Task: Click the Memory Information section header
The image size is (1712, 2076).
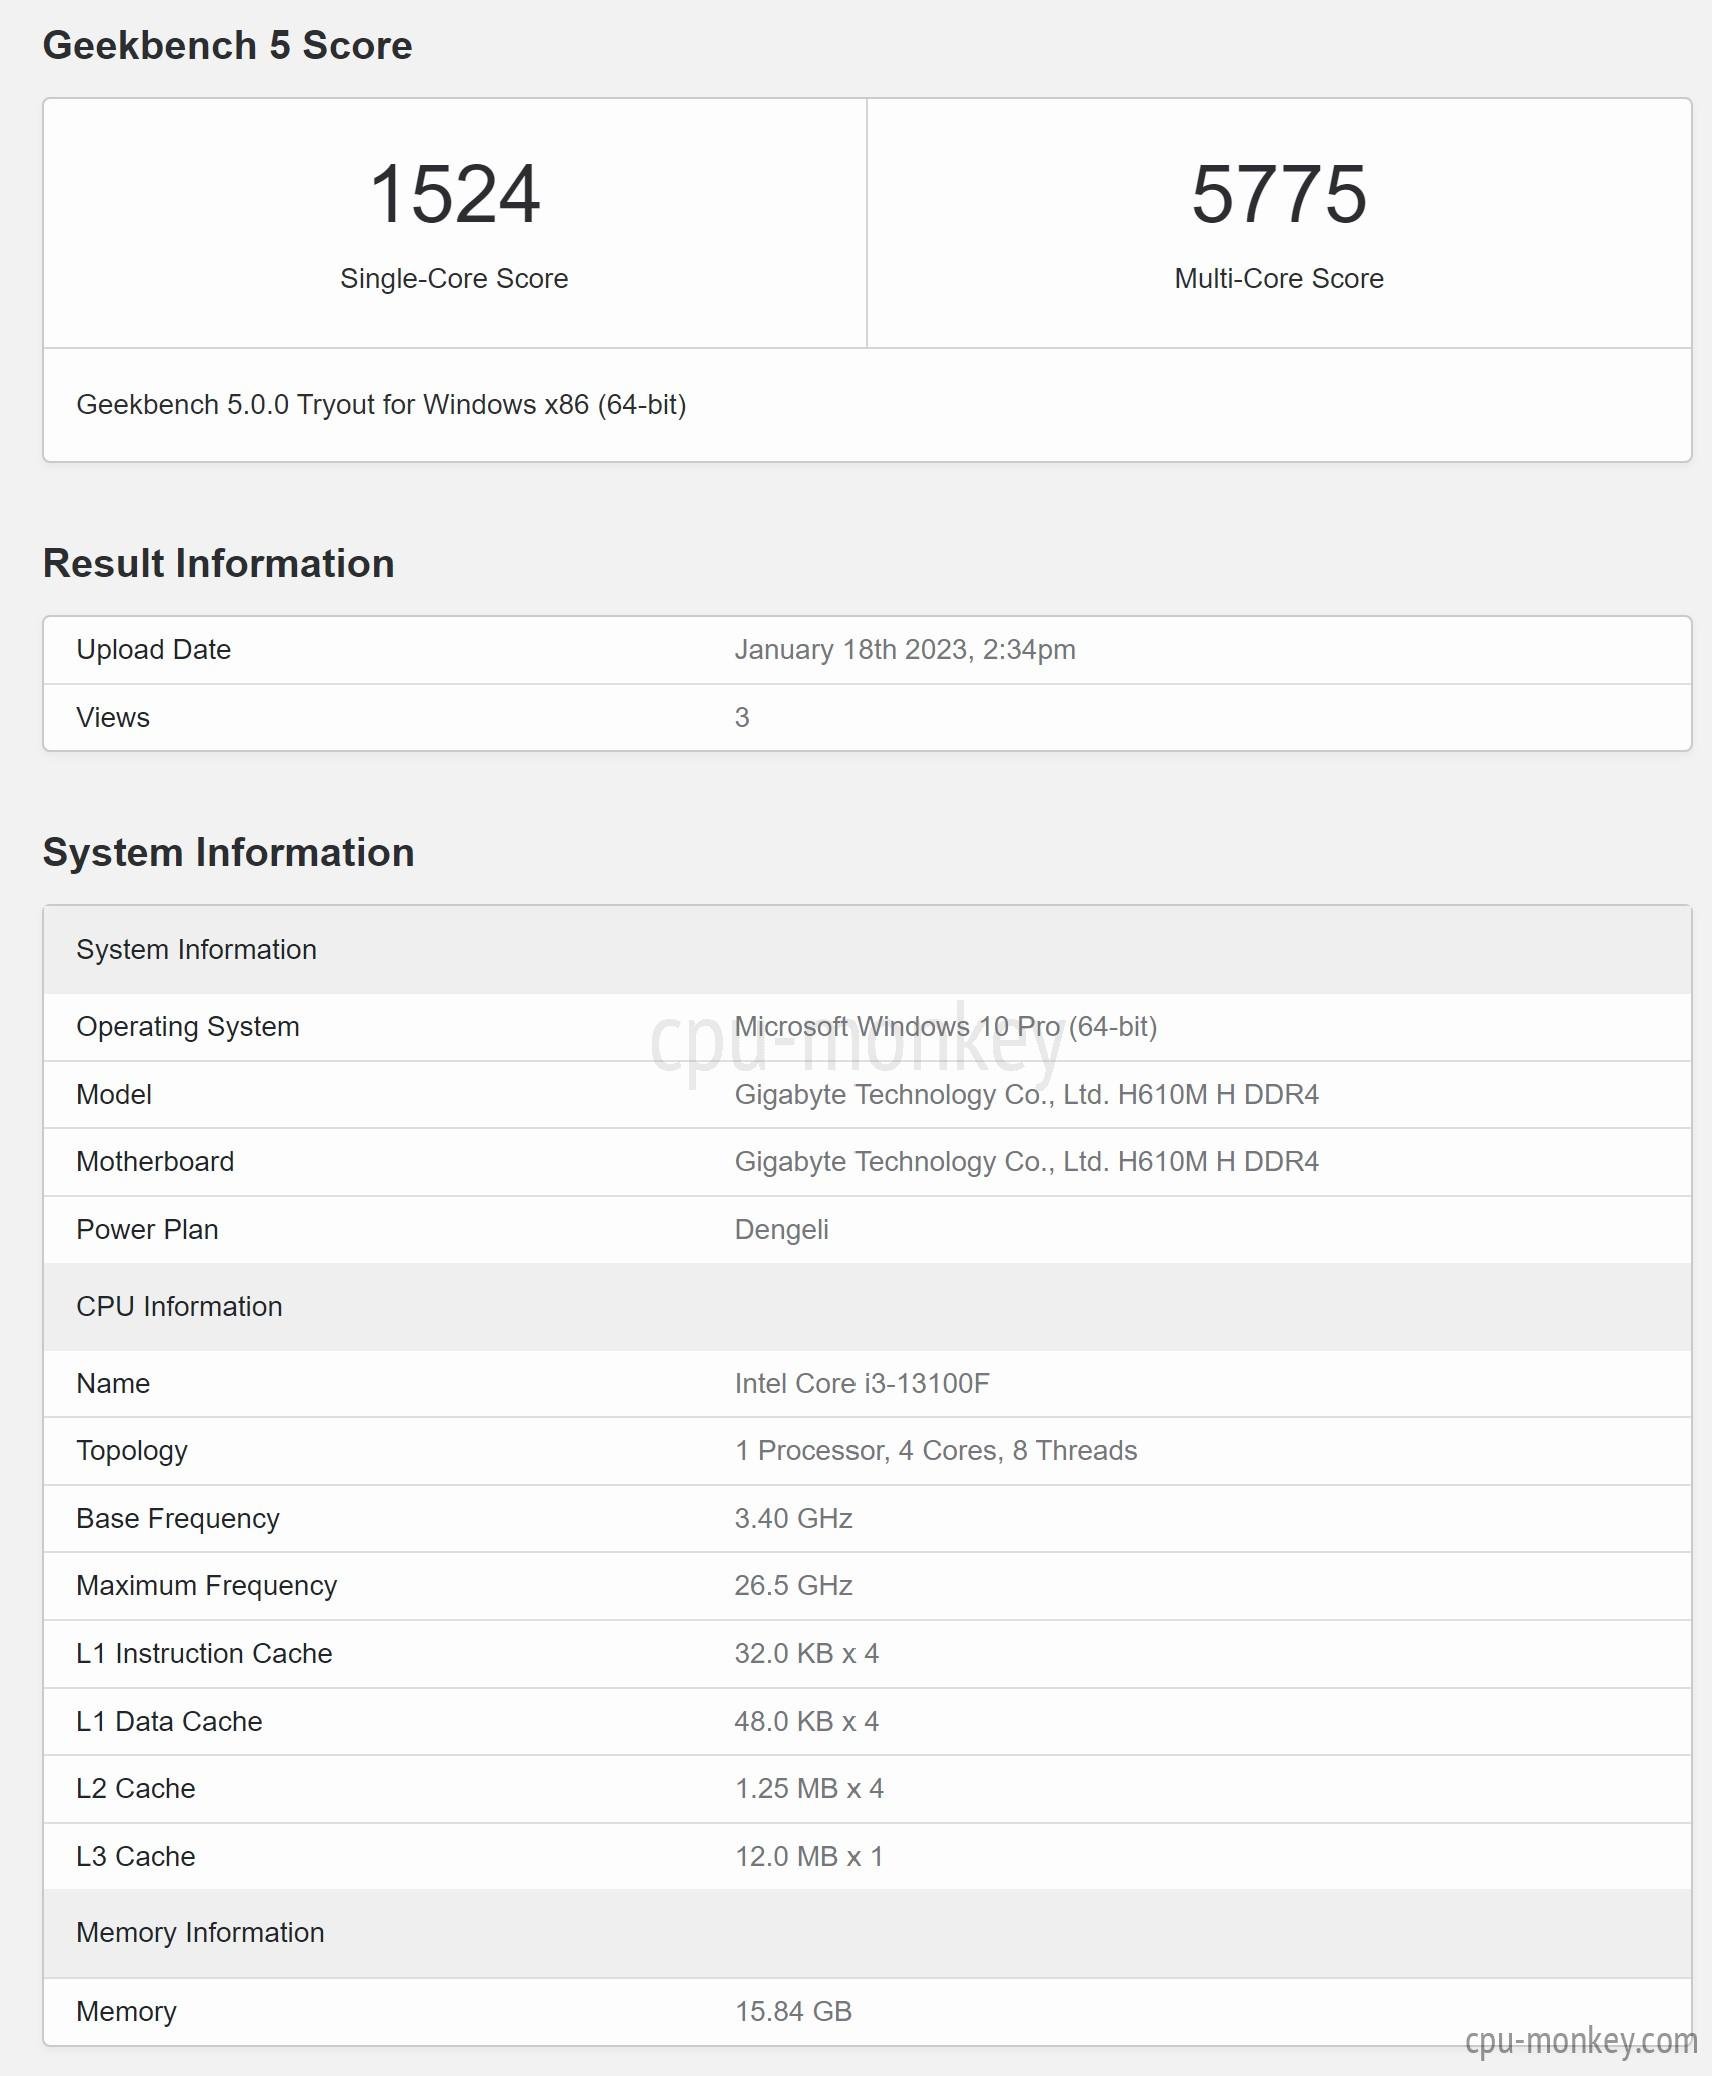Action: 867,1933
